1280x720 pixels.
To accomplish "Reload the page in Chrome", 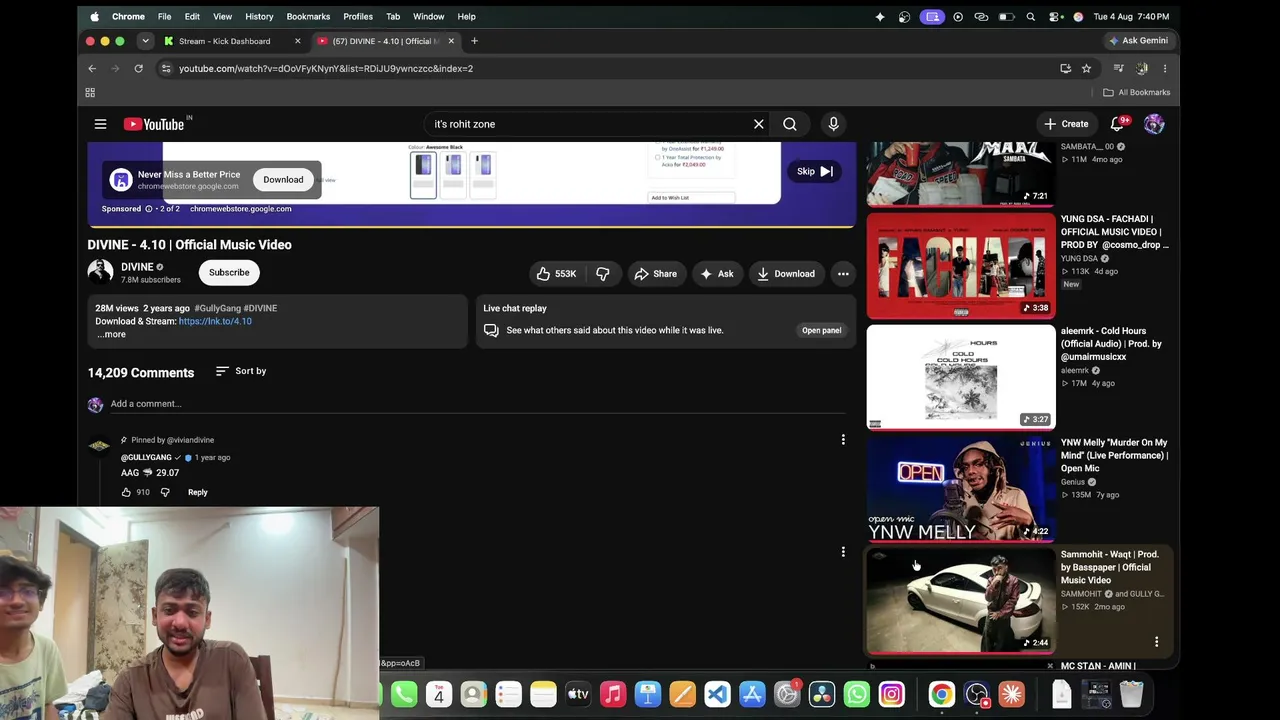I will tap(138, 69).
